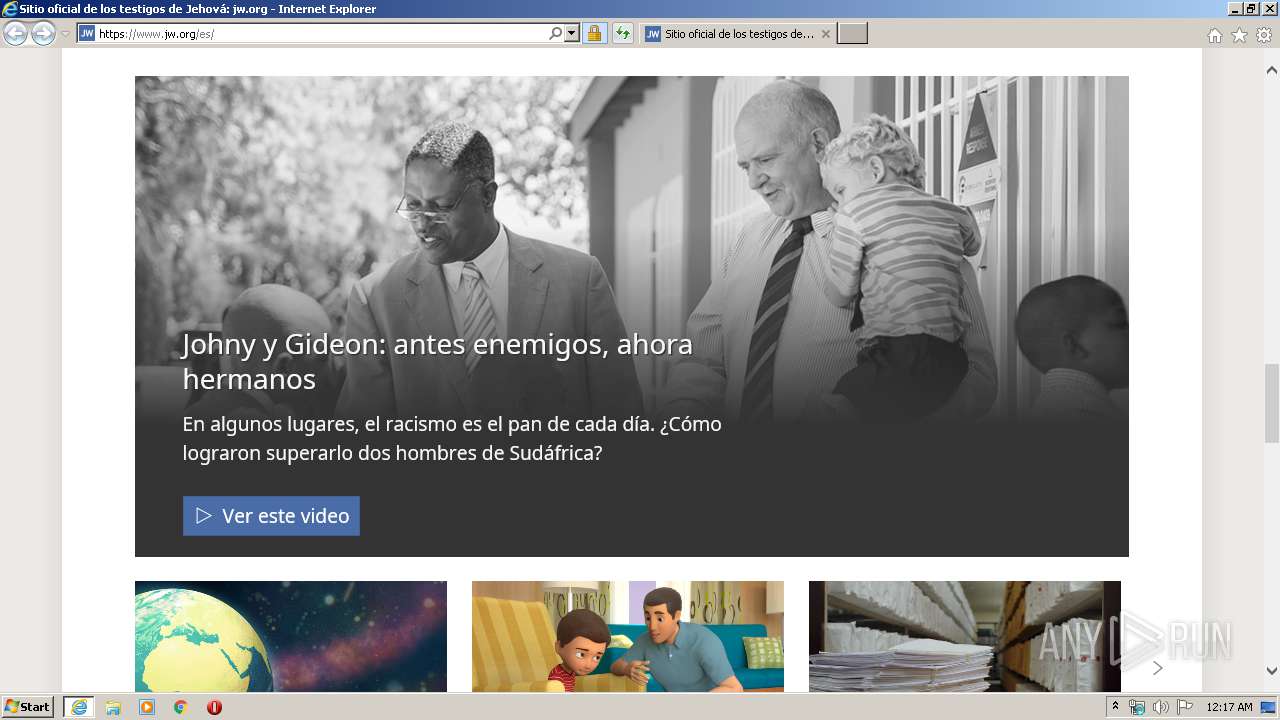This screenshot has width=1280, height=720.
Task: Click the search magnifier in address bar
Action: click(556, 34)
